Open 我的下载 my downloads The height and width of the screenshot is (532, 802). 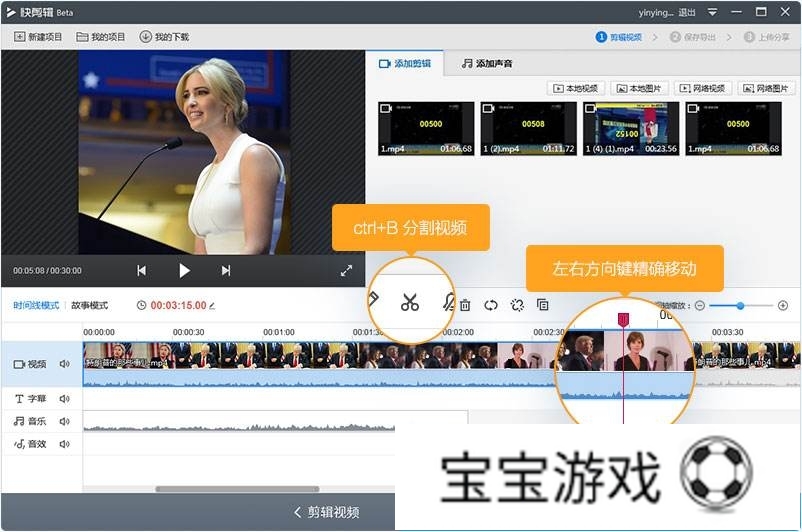pyautogui.click(x=164, y=37)
